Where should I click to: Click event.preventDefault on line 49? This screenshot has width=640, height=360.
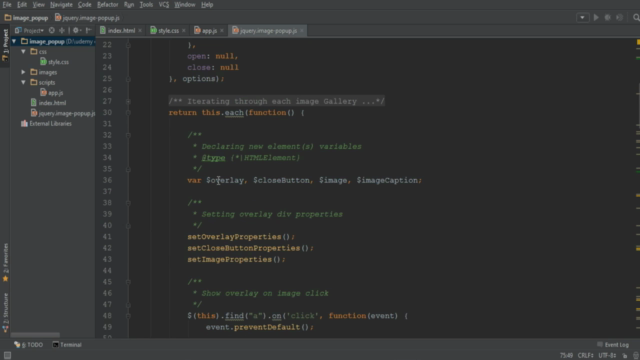click(x=253, y=327)
